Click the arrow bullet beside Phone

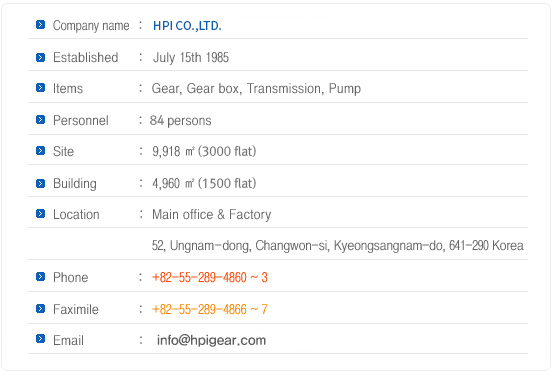(40, 277)
